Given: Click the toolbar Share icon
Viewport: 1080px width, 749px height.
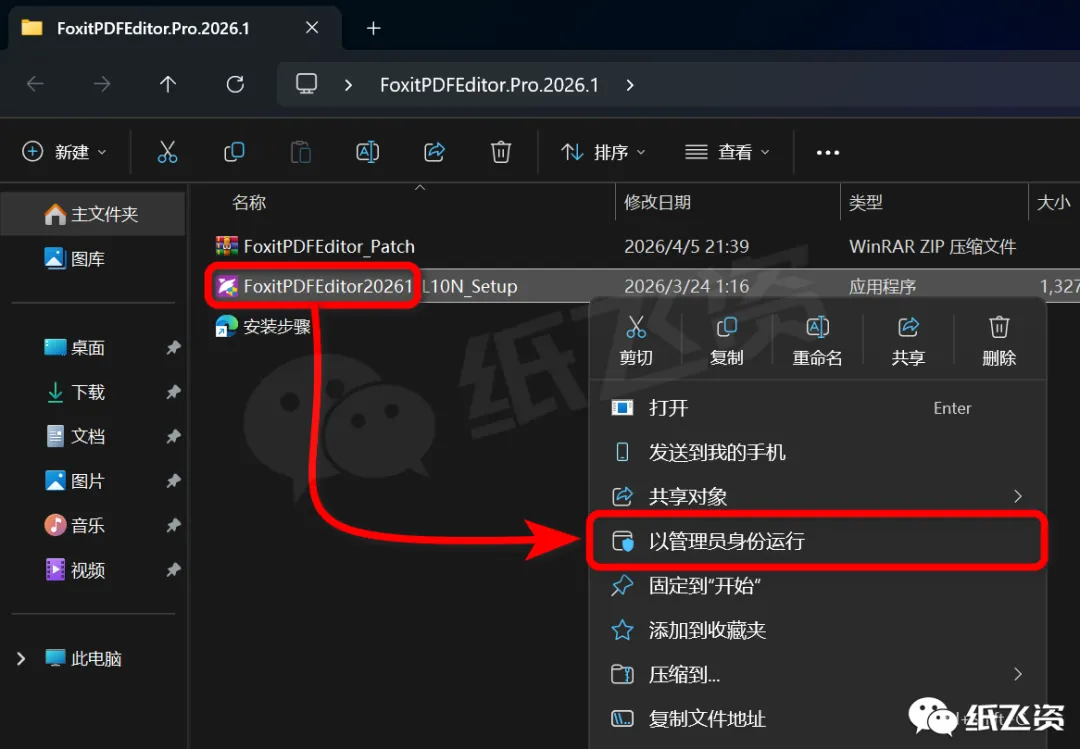Looking at the screenshot, I should [434, 152].
